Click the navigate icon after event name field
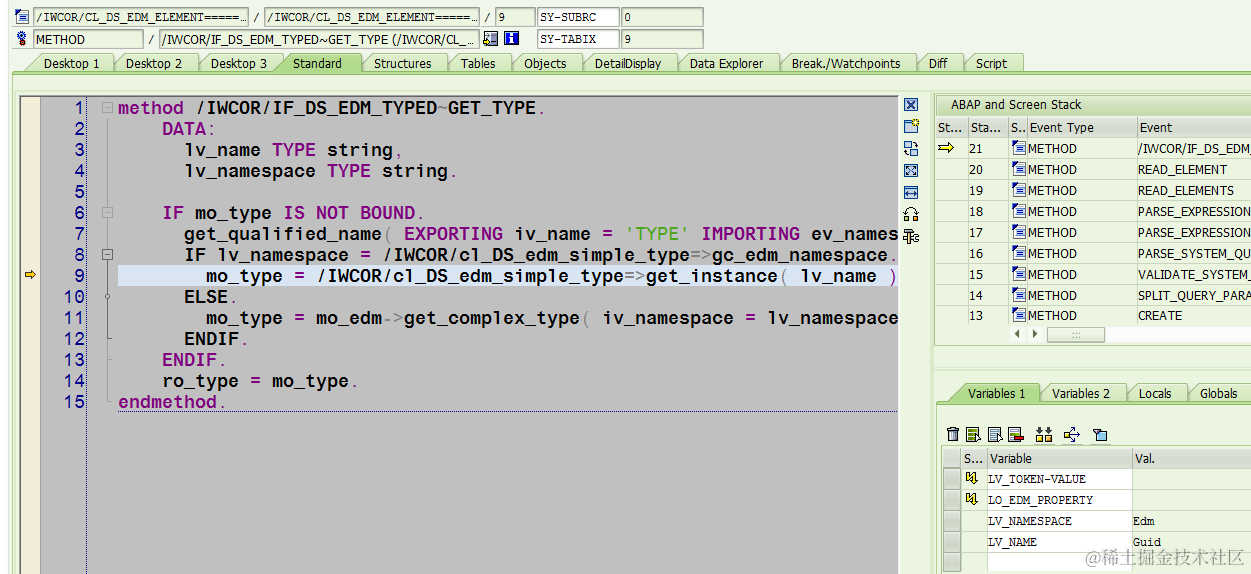 (490, 39)
